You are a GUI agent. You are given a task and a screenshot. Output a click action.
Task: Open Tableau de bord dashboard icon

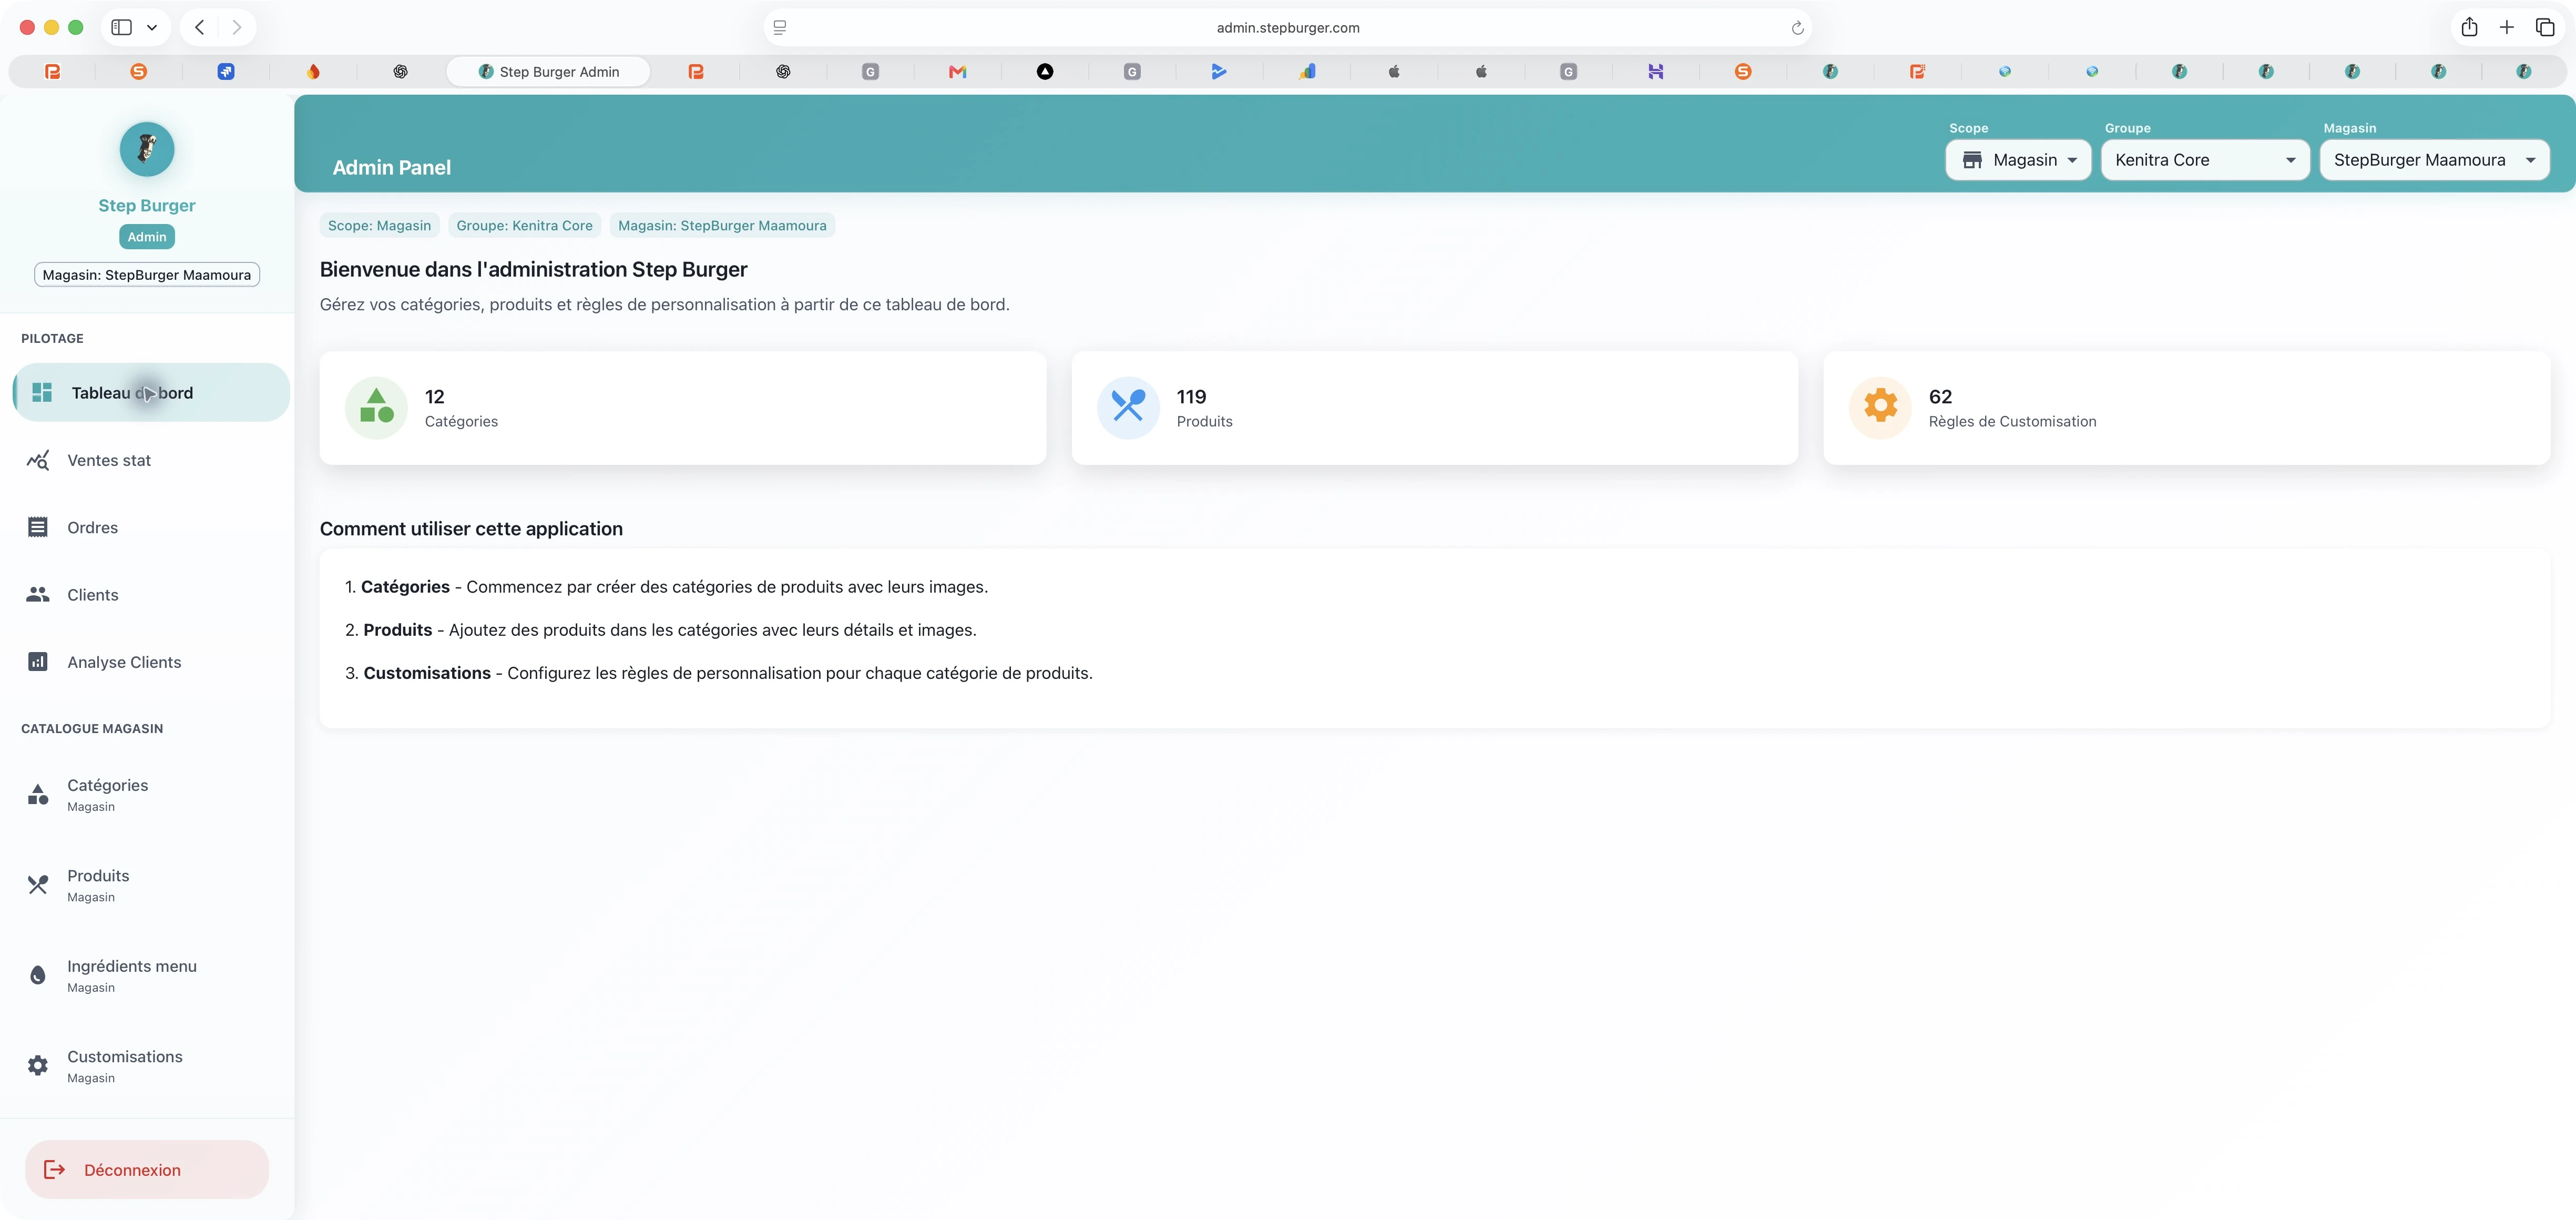[x=42, y=392]
